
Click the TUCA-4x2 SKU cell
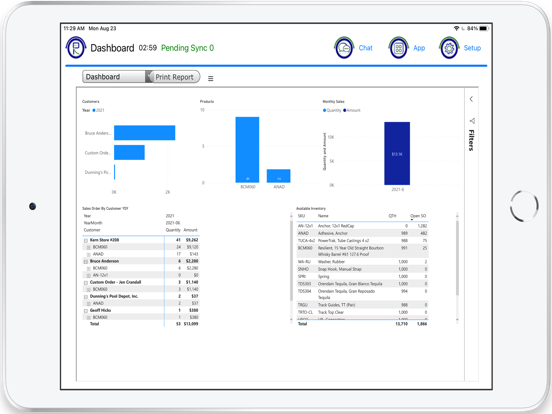pyautogui.click(x=306, y=240)
